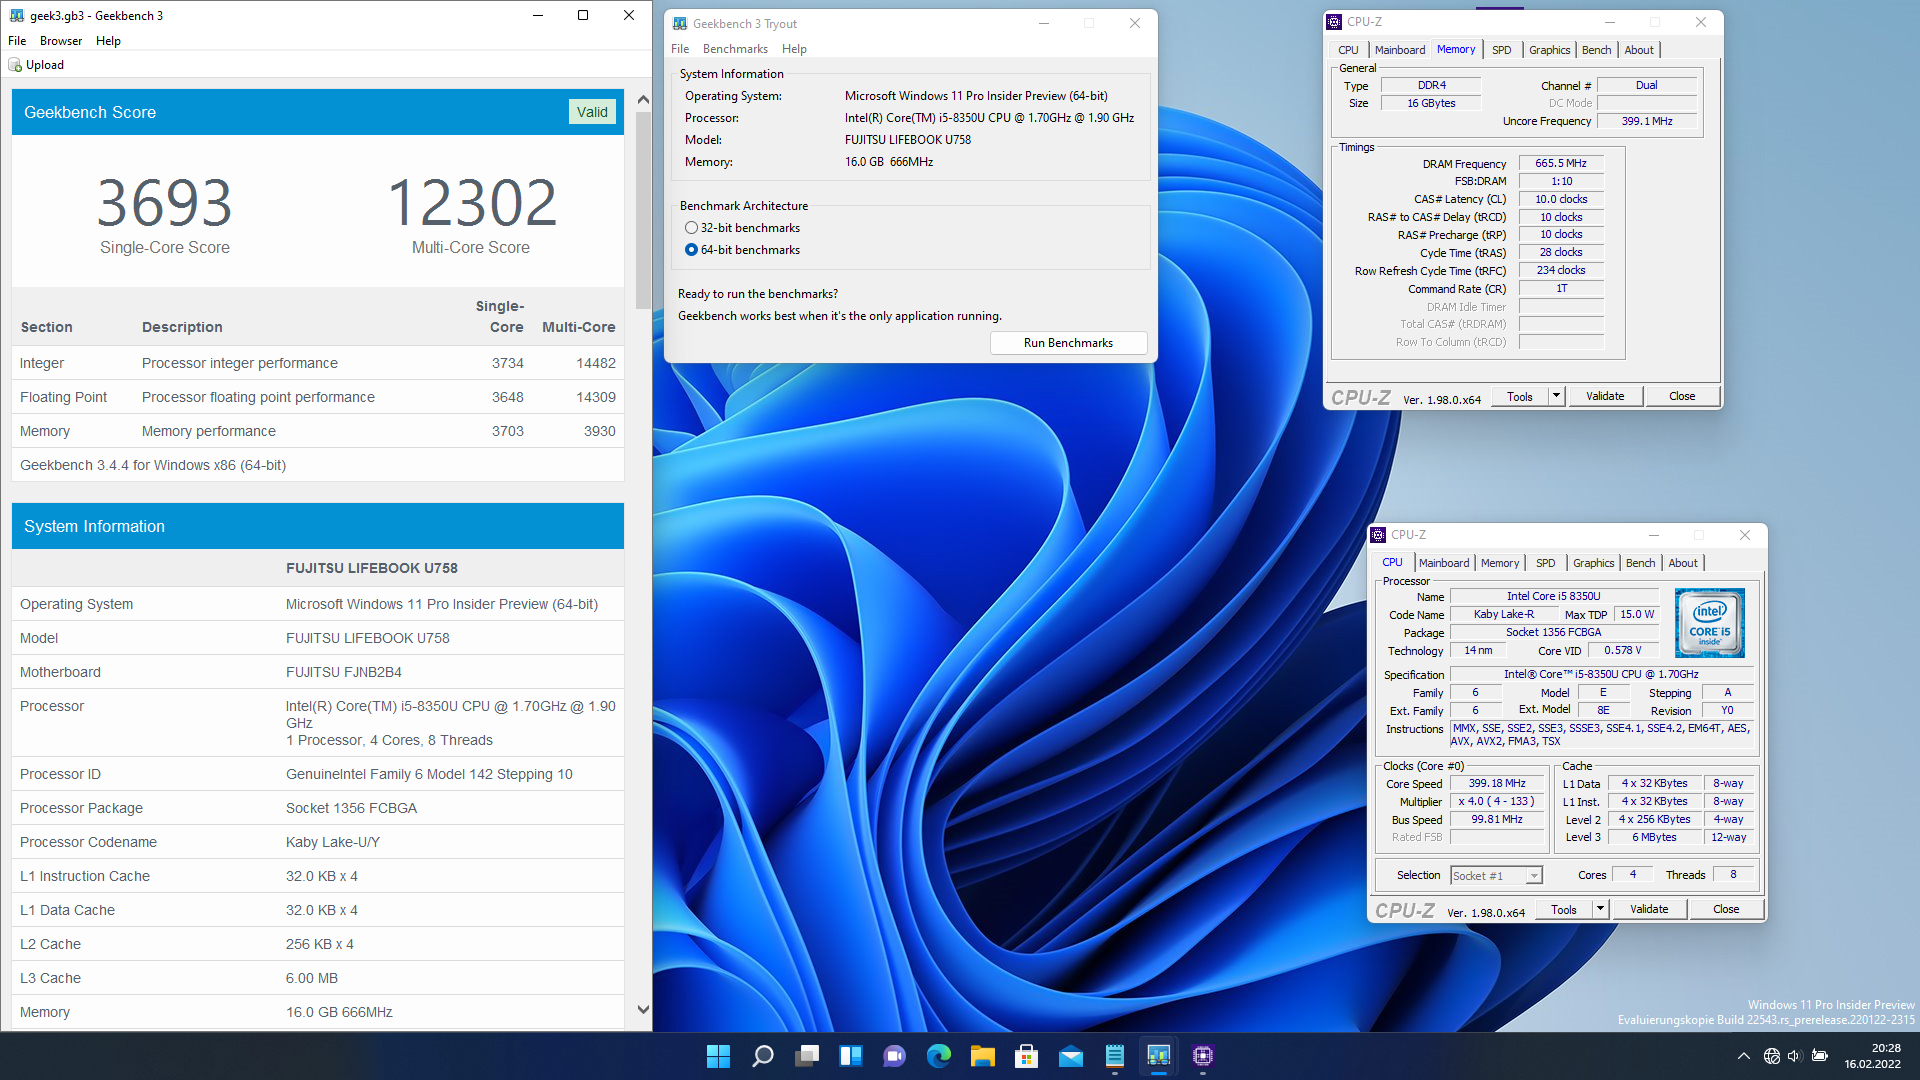This screenshot has height=1080, width=1920.
Task: Open battery tray icon
Action: click(1820, 1056)
